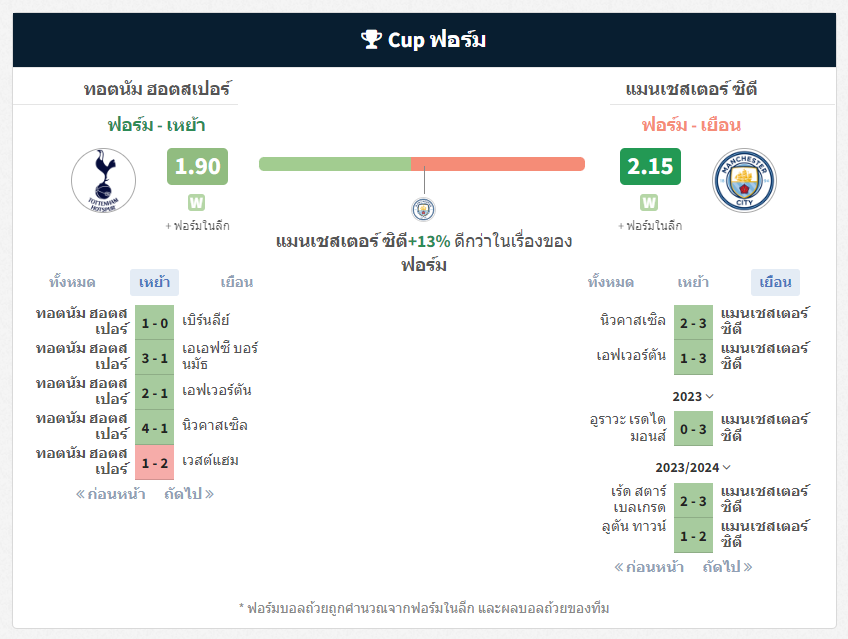Viewport: 848px width, 639px height.
Task: Click the trophy icon in Cup header
Action: pyautogui.click(x=371, y=39)
